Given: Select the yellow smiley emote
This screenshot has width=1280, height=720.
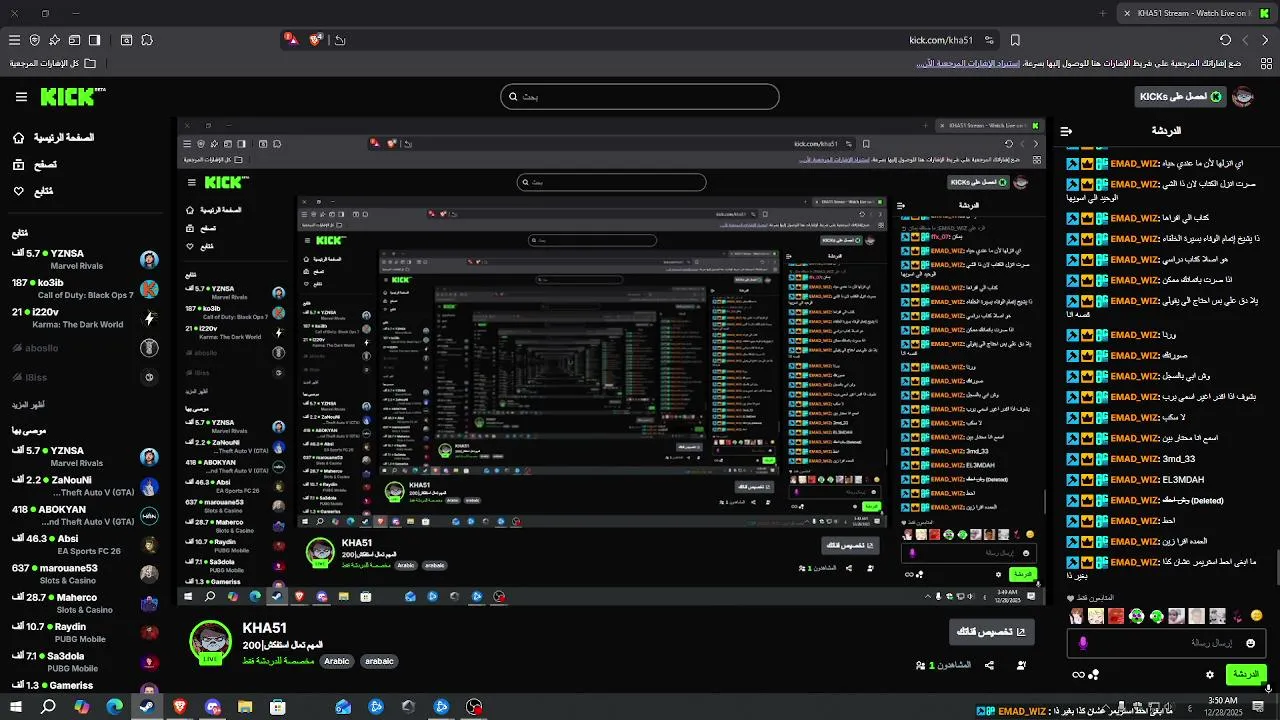Looking at the screenshot, I should [1257, 616].
